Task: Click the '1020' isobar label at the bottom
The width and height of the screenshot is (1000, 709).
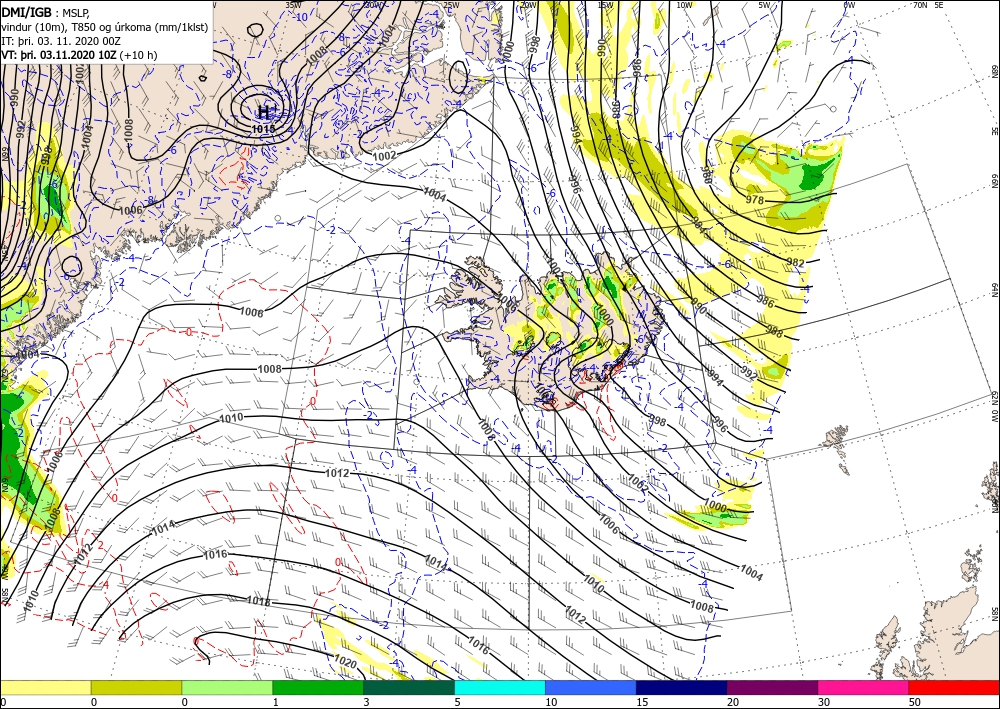Action: [345, 663]
